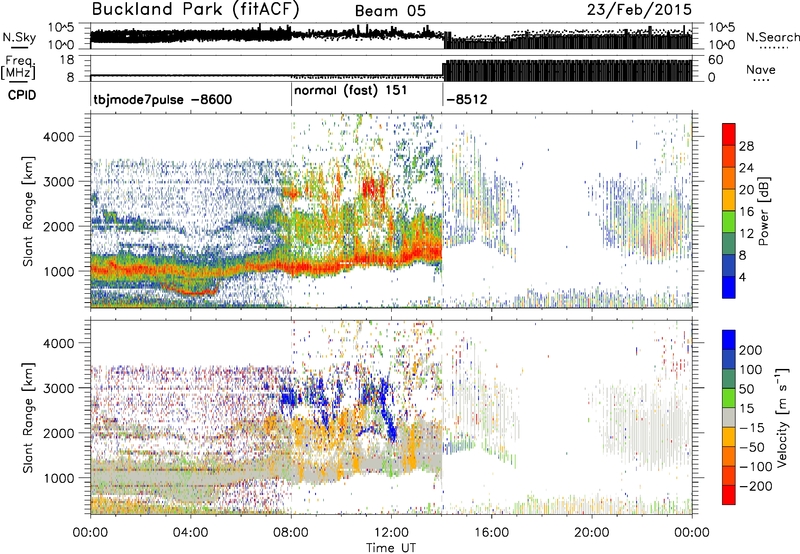Click the "12:00" time tick label
Viewport: 800px width, 554px height.
[391, 533]
